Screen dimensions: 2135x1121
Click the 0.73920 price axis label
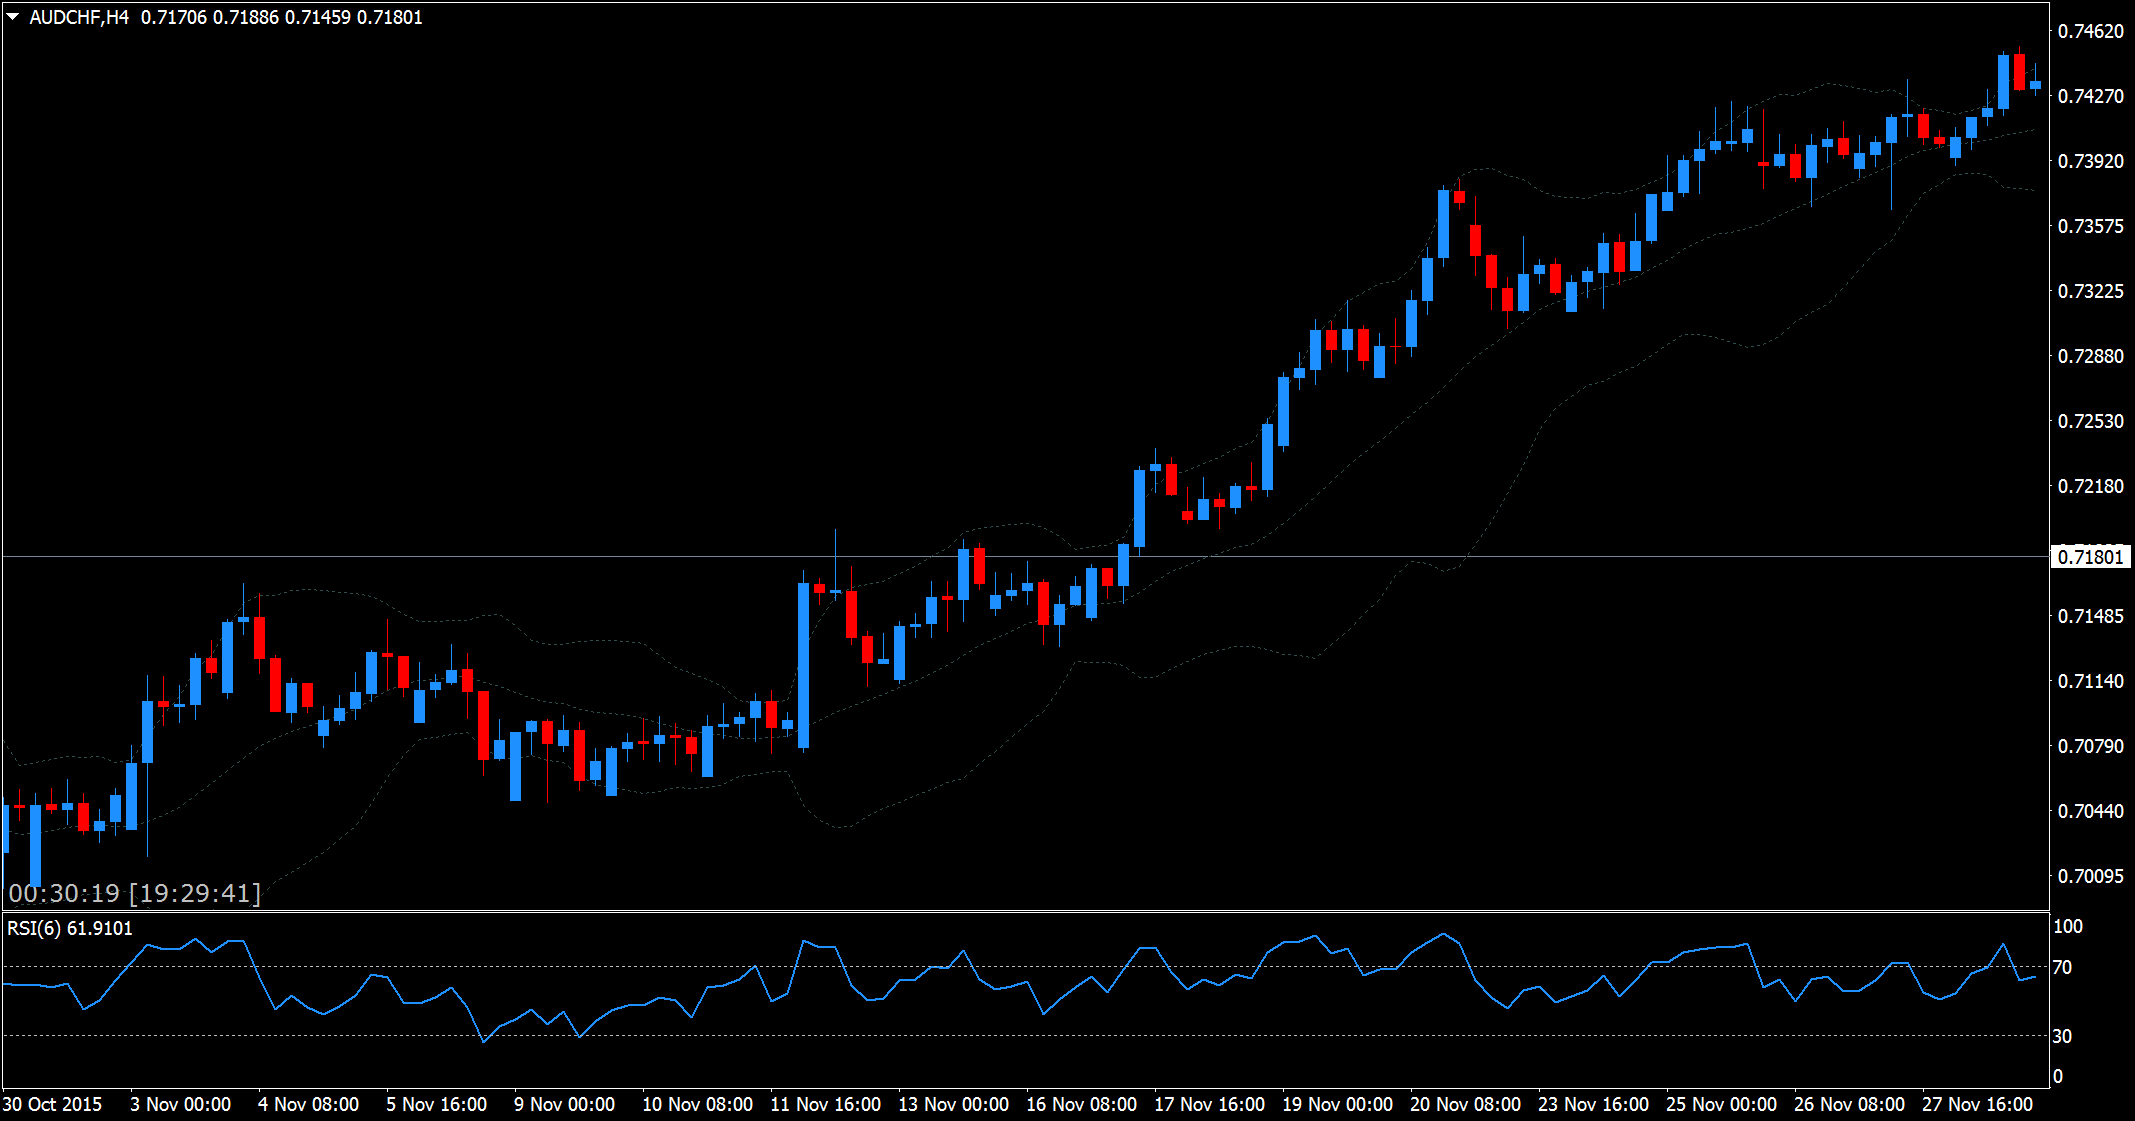coord(2090,161)
